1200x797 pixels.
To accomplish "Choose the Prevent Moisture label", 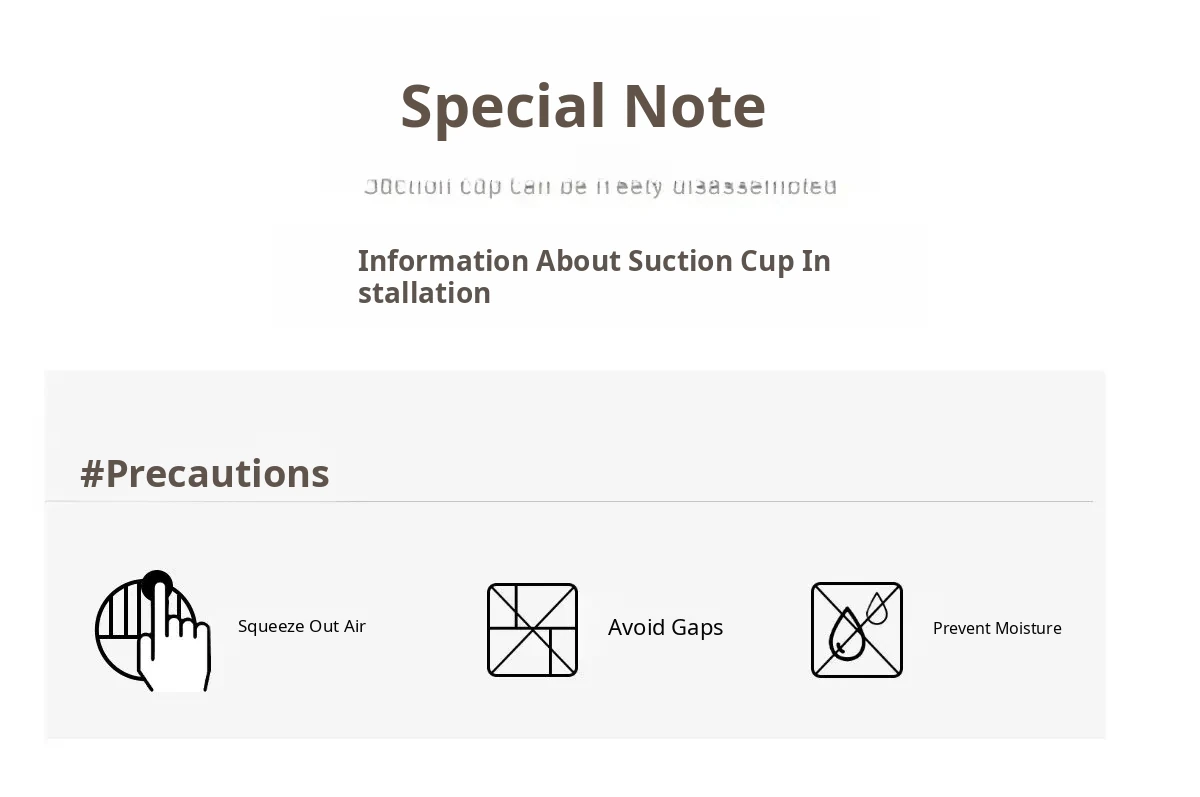I will pyautogui.click(x=997, y=628).
